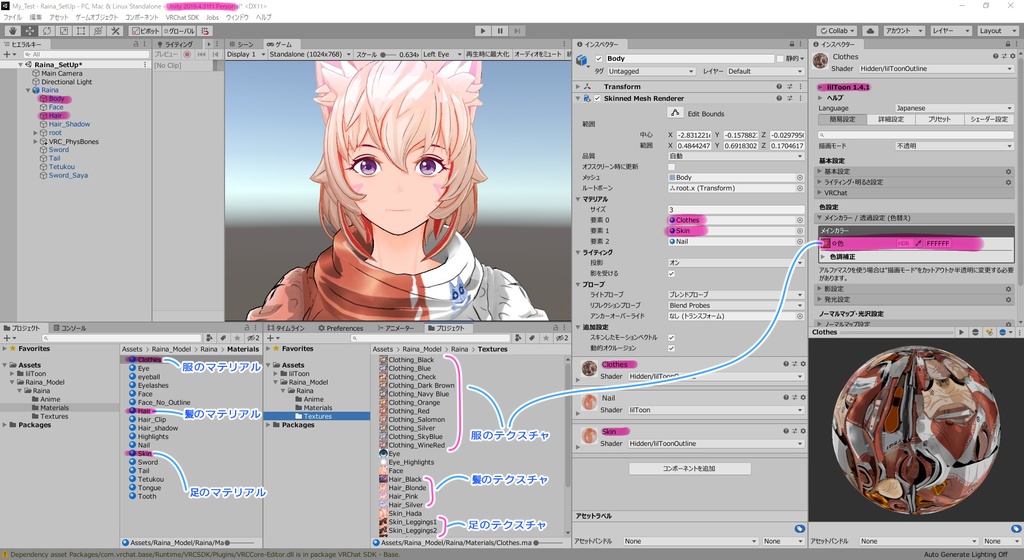Open the cloud services icon
This screenshot has height=560, width=1024.
pyautogui.click(x=870, y=31)
